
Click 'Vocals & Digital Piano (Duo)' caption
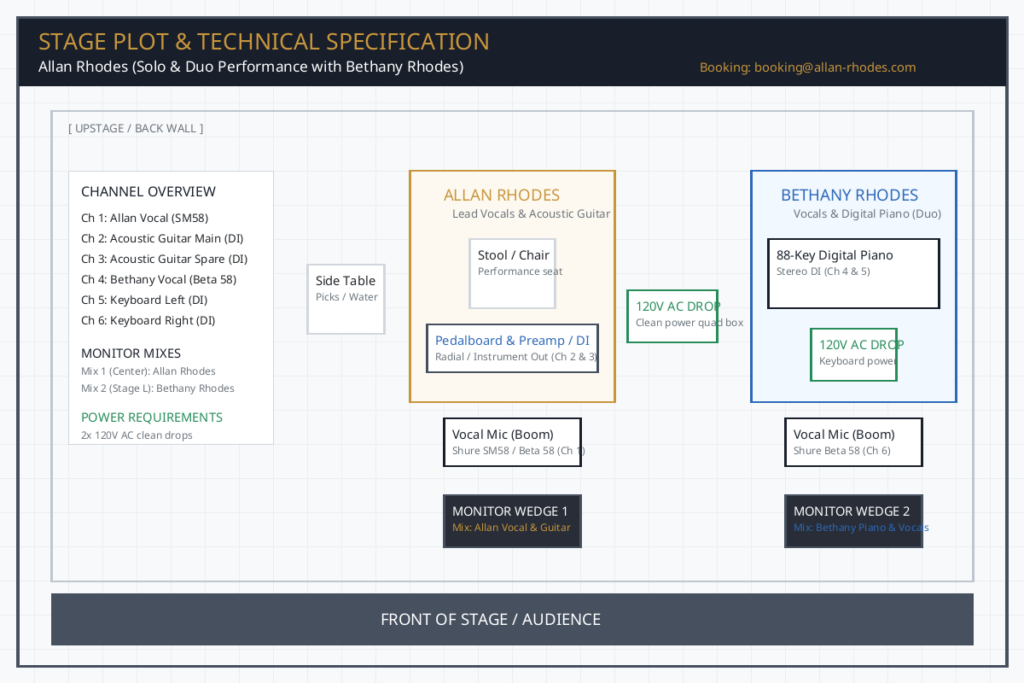coord(867,214)
